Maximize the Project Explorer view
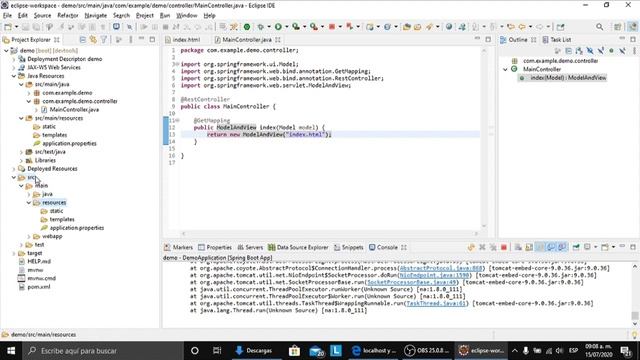640x360 pixels. coord(152,39)
